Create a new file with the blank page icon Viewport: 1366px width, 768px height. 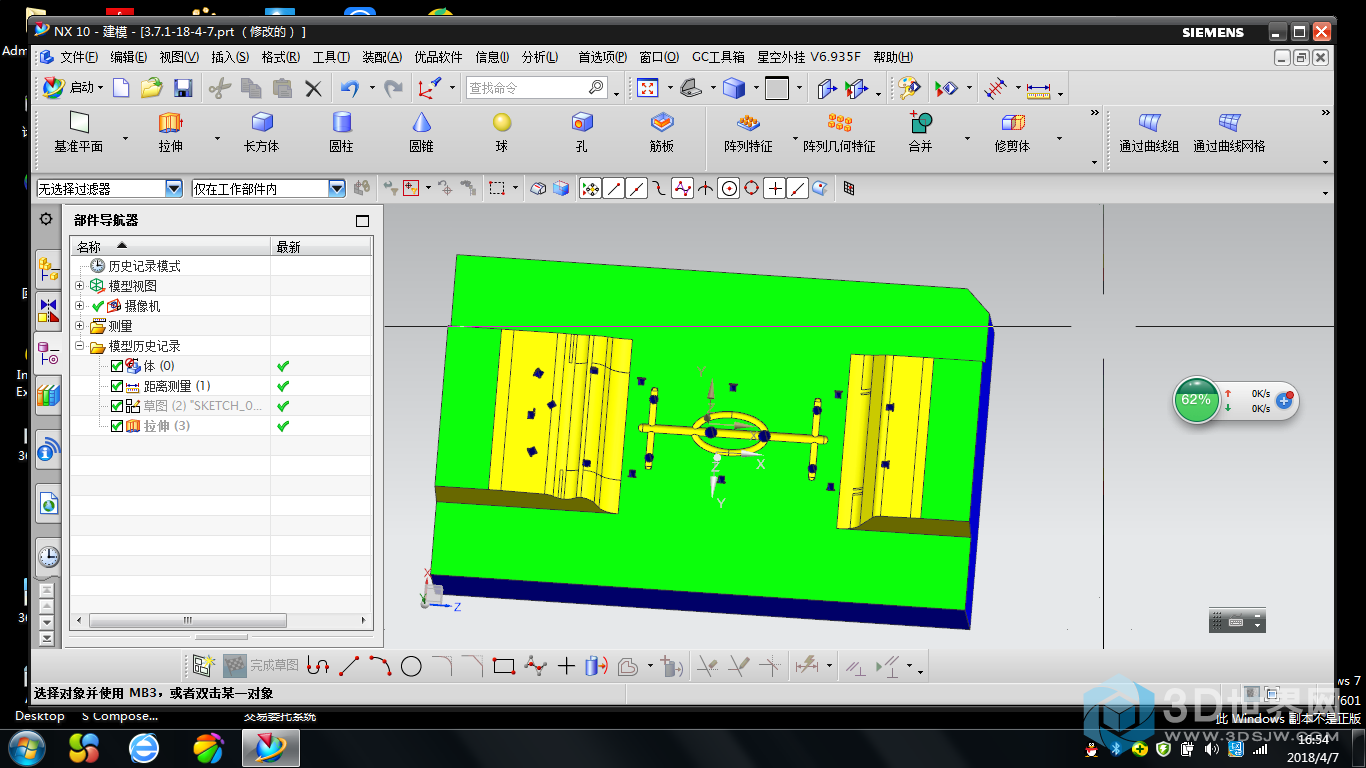pyautogui.click(x=121, y=88)
